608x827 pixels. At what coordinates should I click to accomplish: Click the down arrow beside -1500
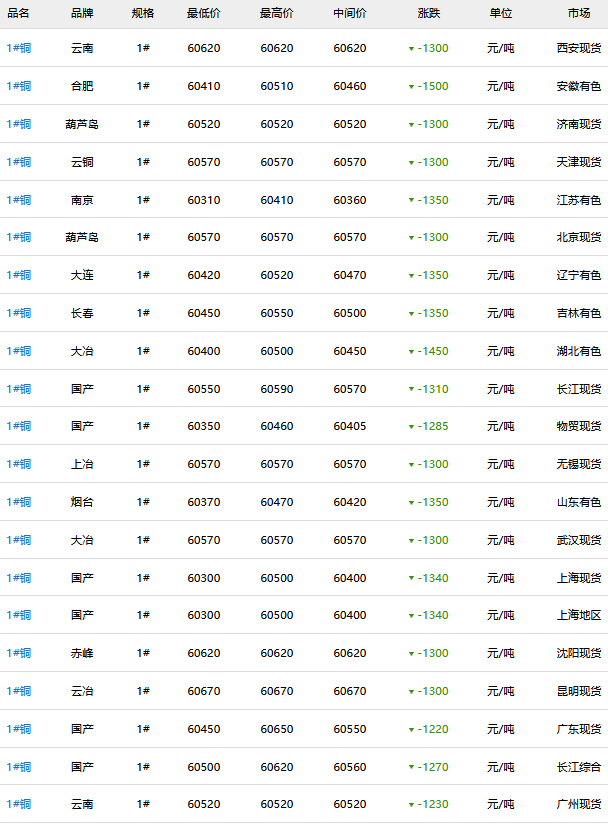pos(411,87)
